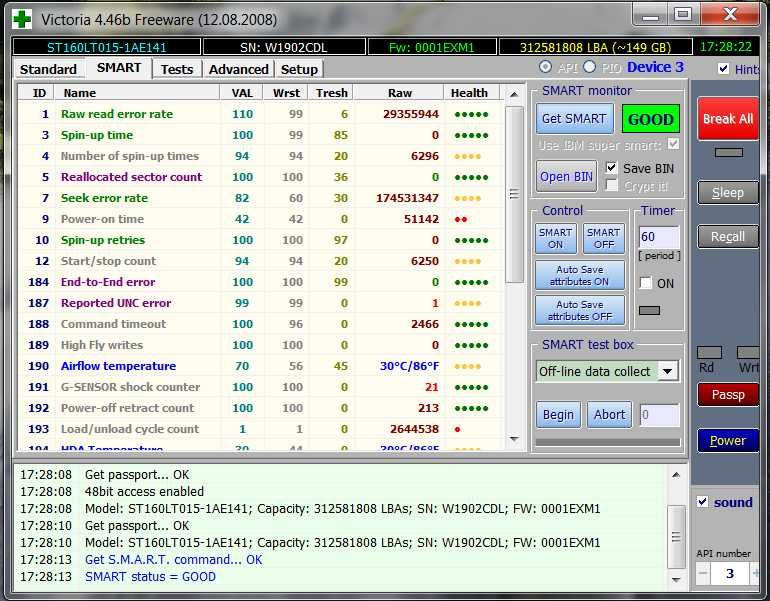Open the SMART tab
Image resolution: width=770 pixels, height=601 pixels.
coord(119,68)
